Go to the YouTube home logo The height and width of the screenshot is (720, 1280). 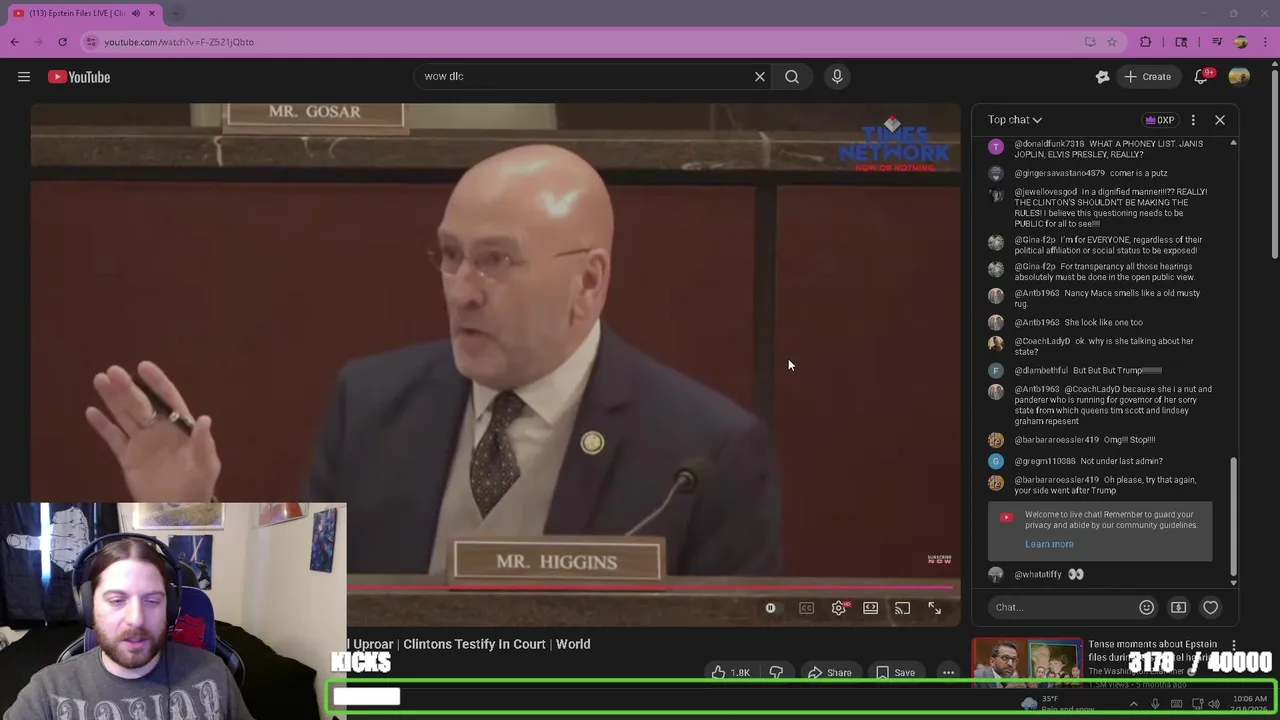(79, 77)
